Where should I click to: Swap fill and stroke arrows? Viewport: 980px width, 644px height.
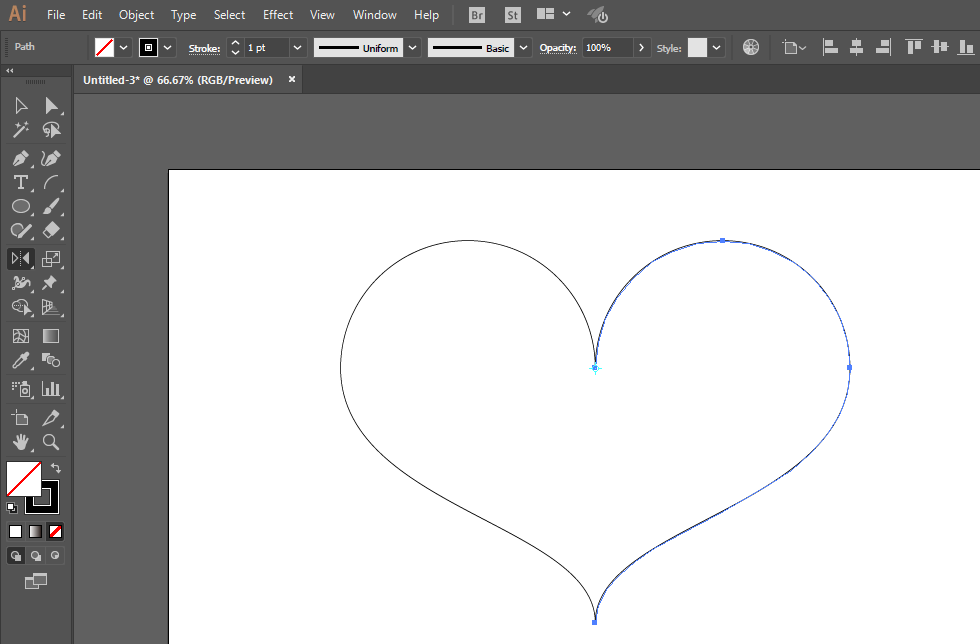[56, 468]
